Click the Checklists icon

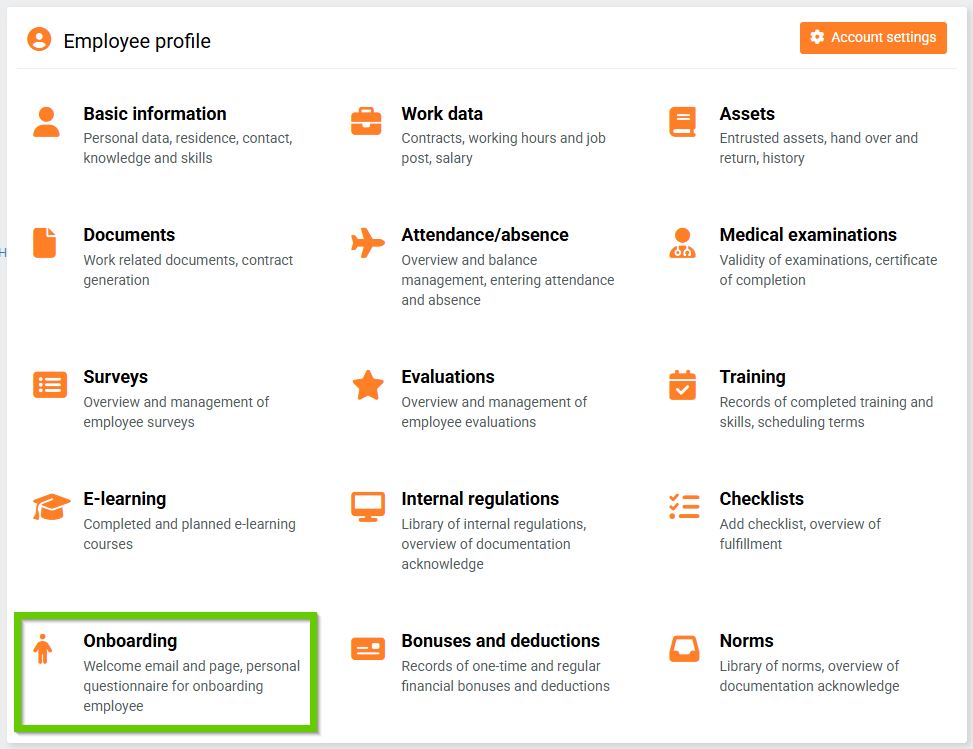684,507
